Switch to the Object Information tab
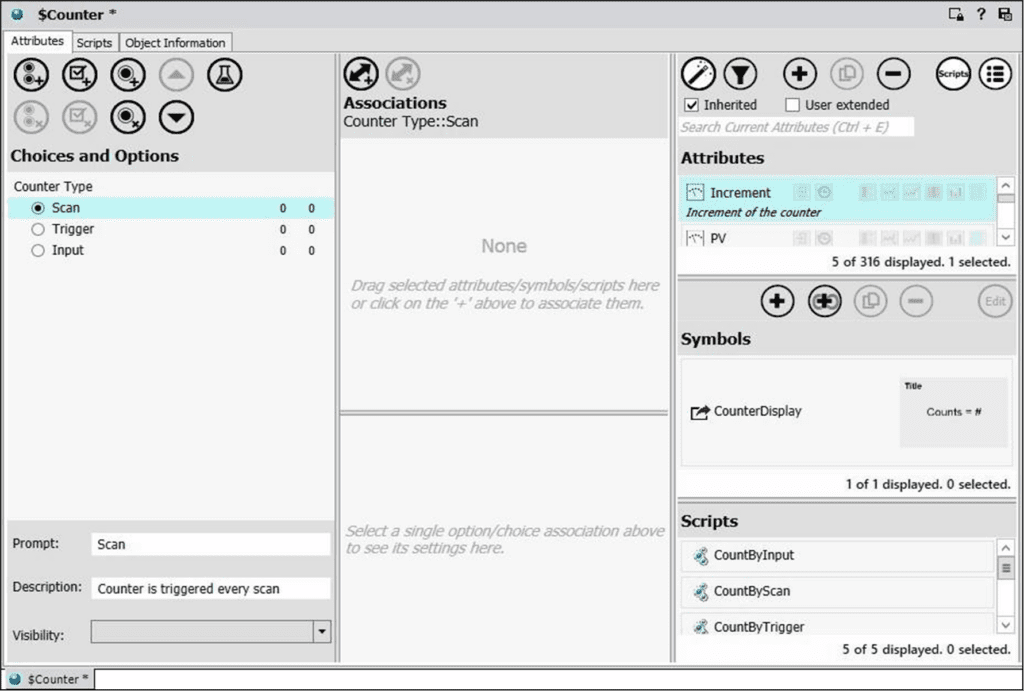 point(176,42)
